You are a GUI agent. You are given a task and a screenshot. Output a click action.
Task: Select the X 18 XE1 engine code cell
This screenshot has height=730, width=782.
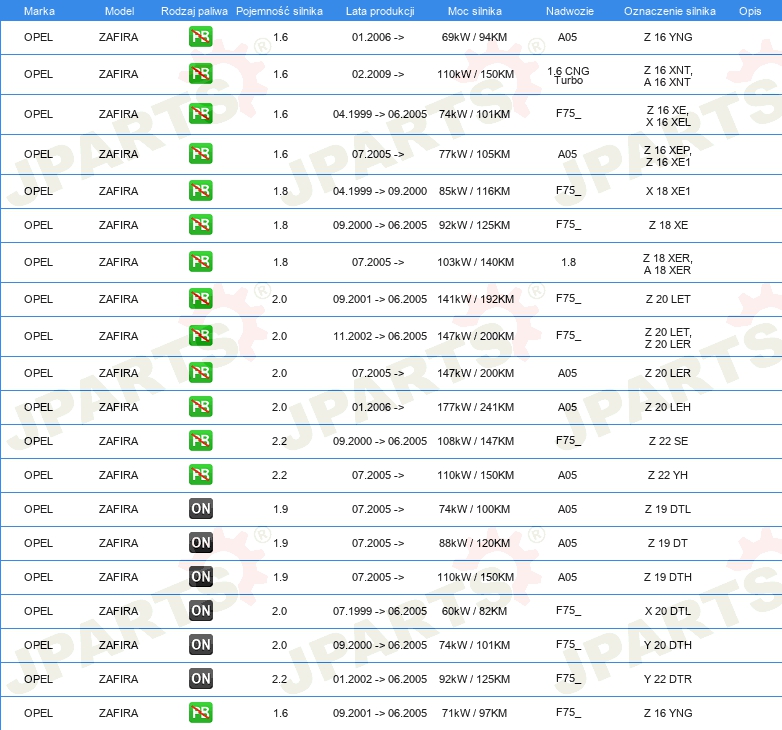(668, 191)
